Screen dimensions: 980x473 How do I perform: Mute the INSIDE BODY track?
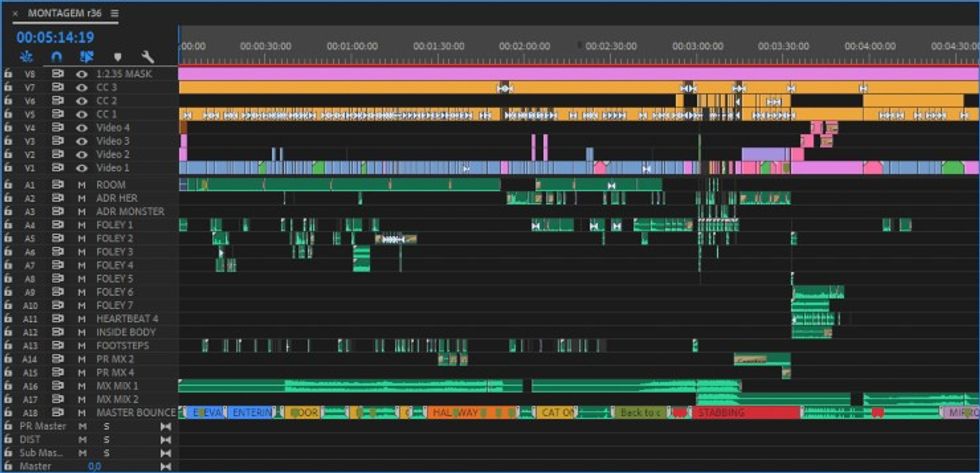coord(81,332)
